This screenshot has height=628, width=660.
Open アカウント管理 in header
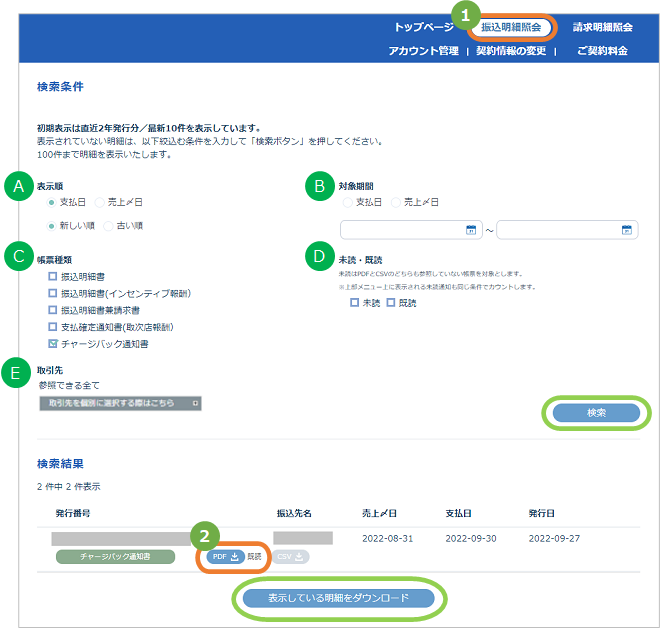[423, 51]
